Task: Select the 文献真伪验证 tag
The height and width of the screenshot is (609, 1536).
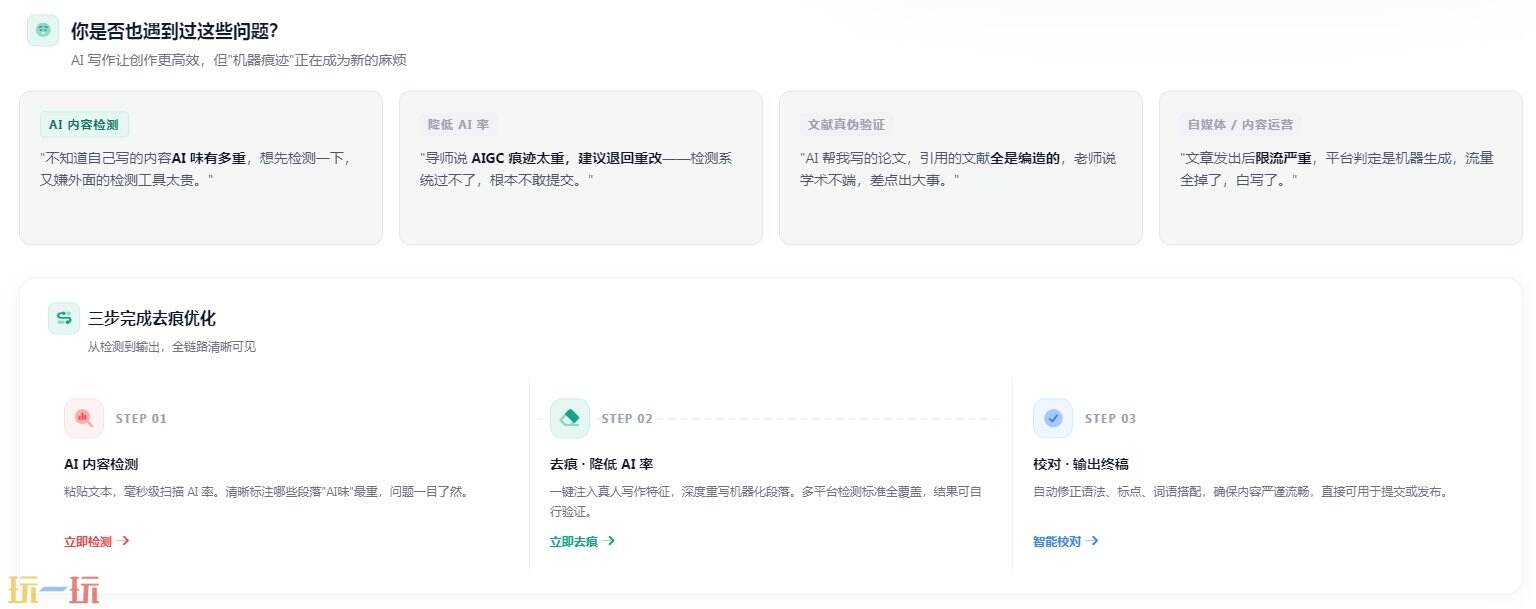Action: click(x=846, y=125)
